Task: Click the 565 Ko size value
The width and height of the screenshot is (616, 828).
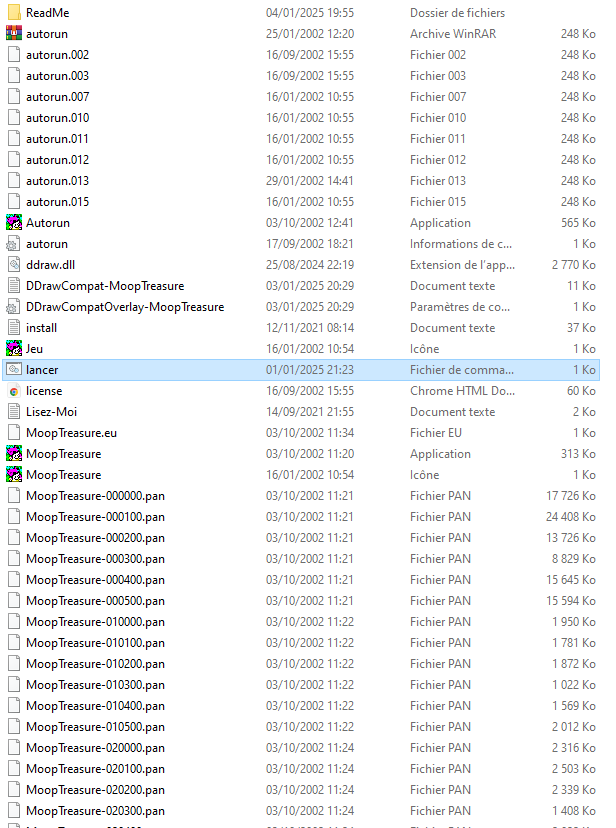Action: tap(579, 223)
